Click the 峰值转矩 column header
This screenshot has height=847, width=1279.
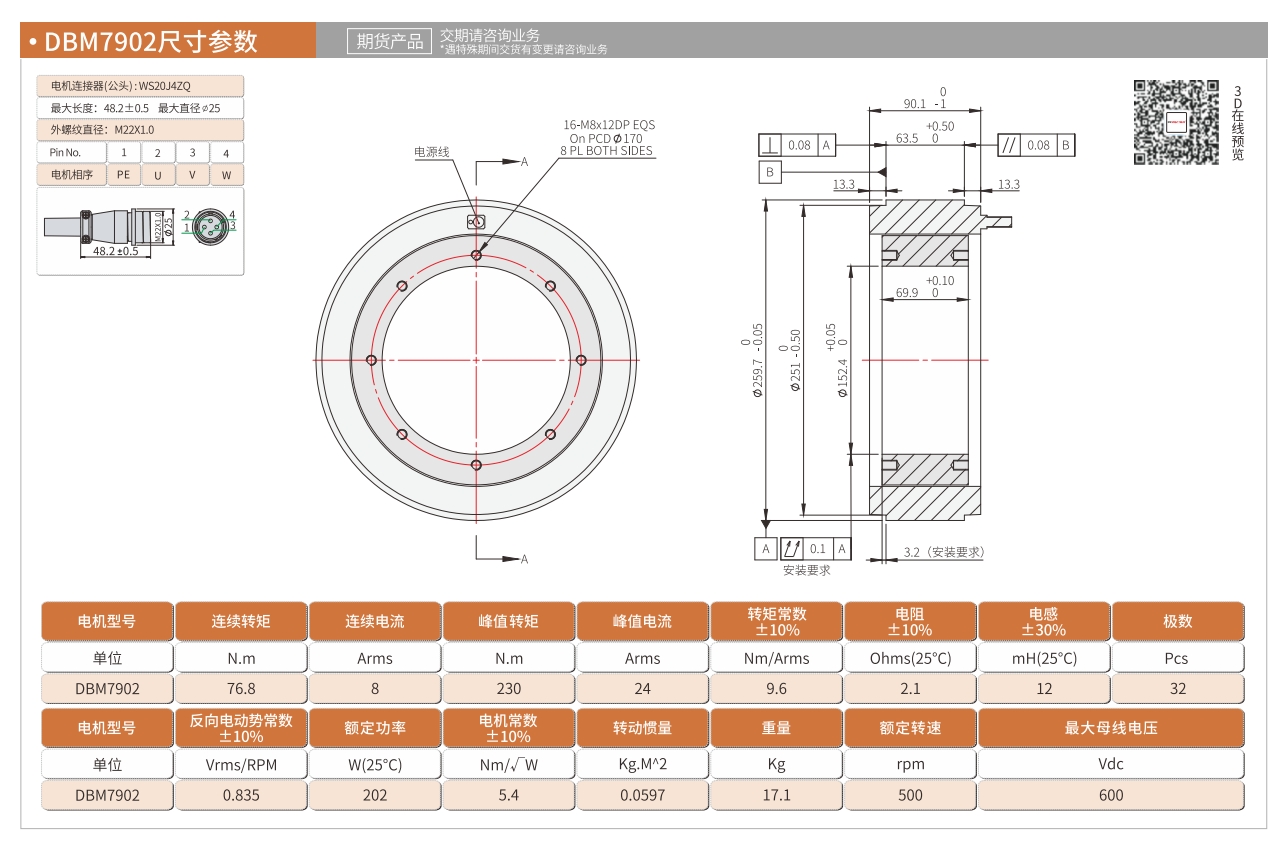tap(509, 621)
